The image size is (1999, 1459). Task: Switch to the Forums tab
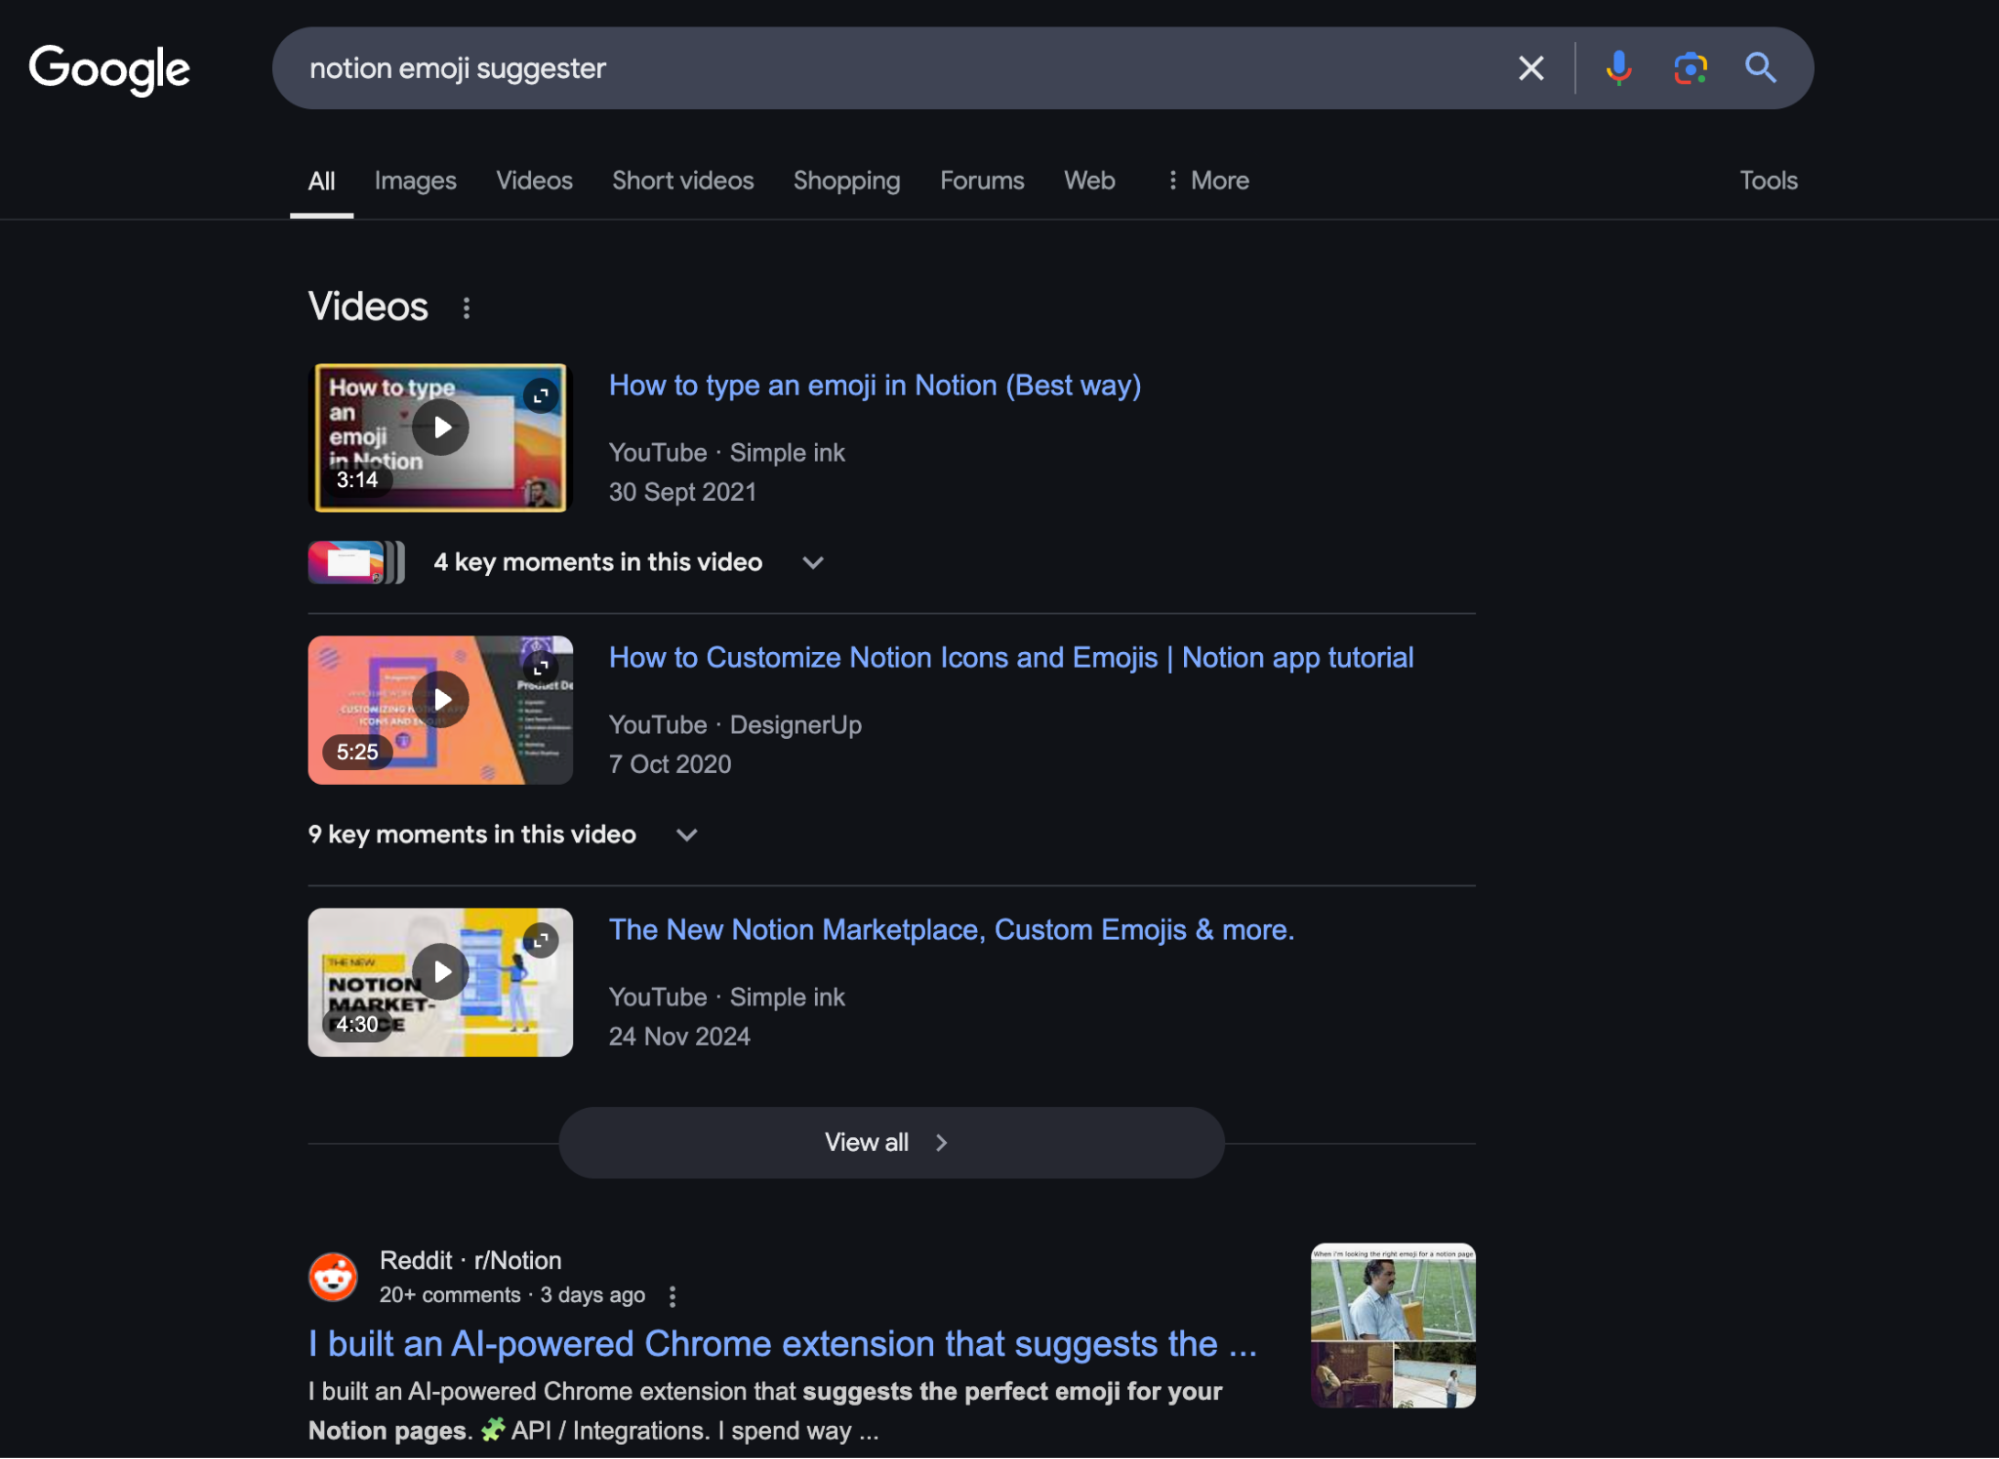[x=982, y=181]
